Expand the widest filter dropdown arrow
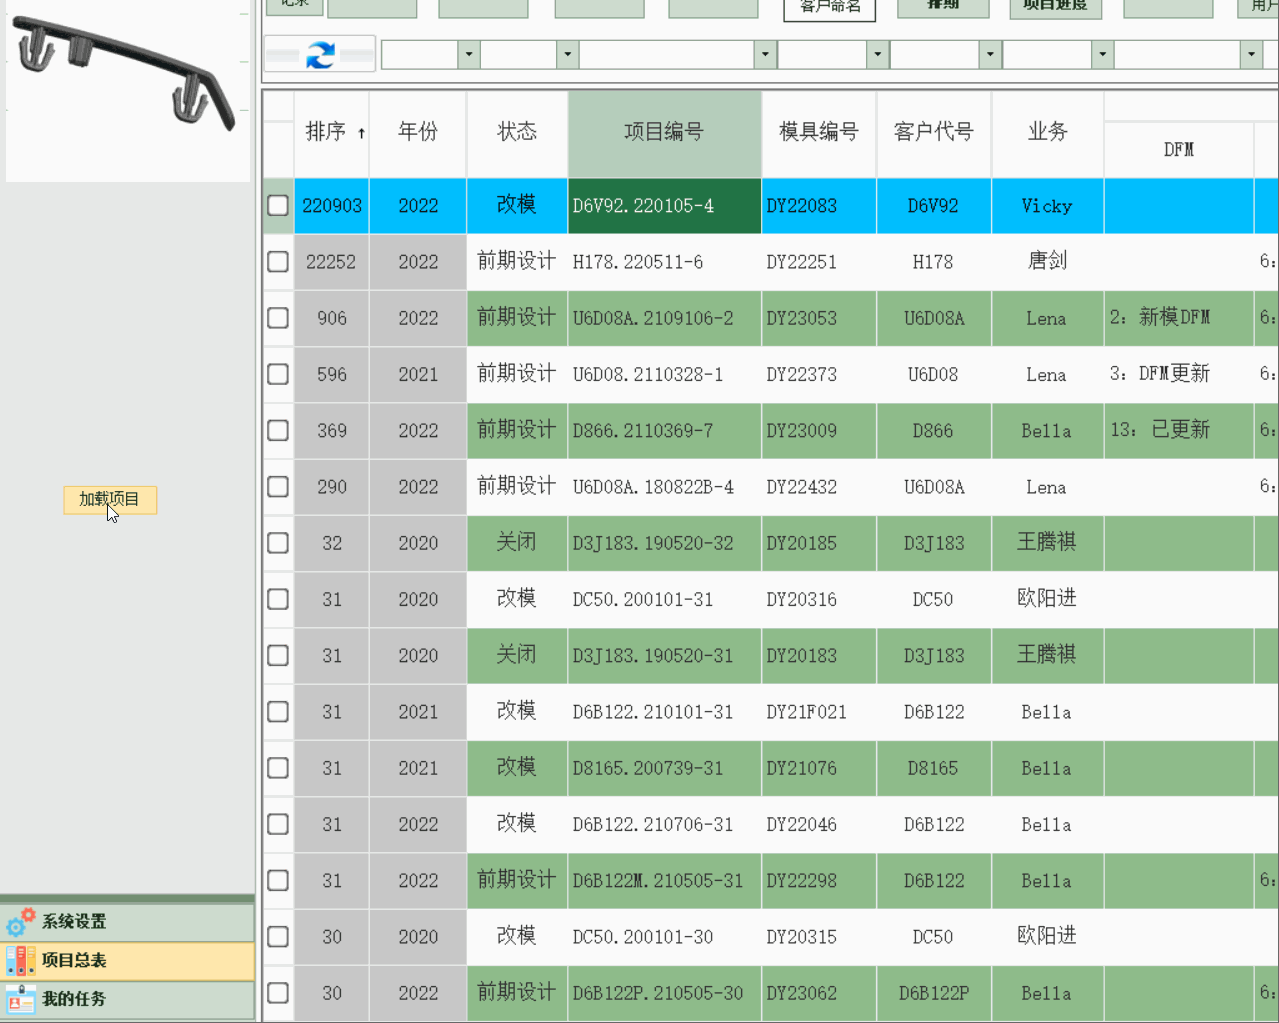 765,54
